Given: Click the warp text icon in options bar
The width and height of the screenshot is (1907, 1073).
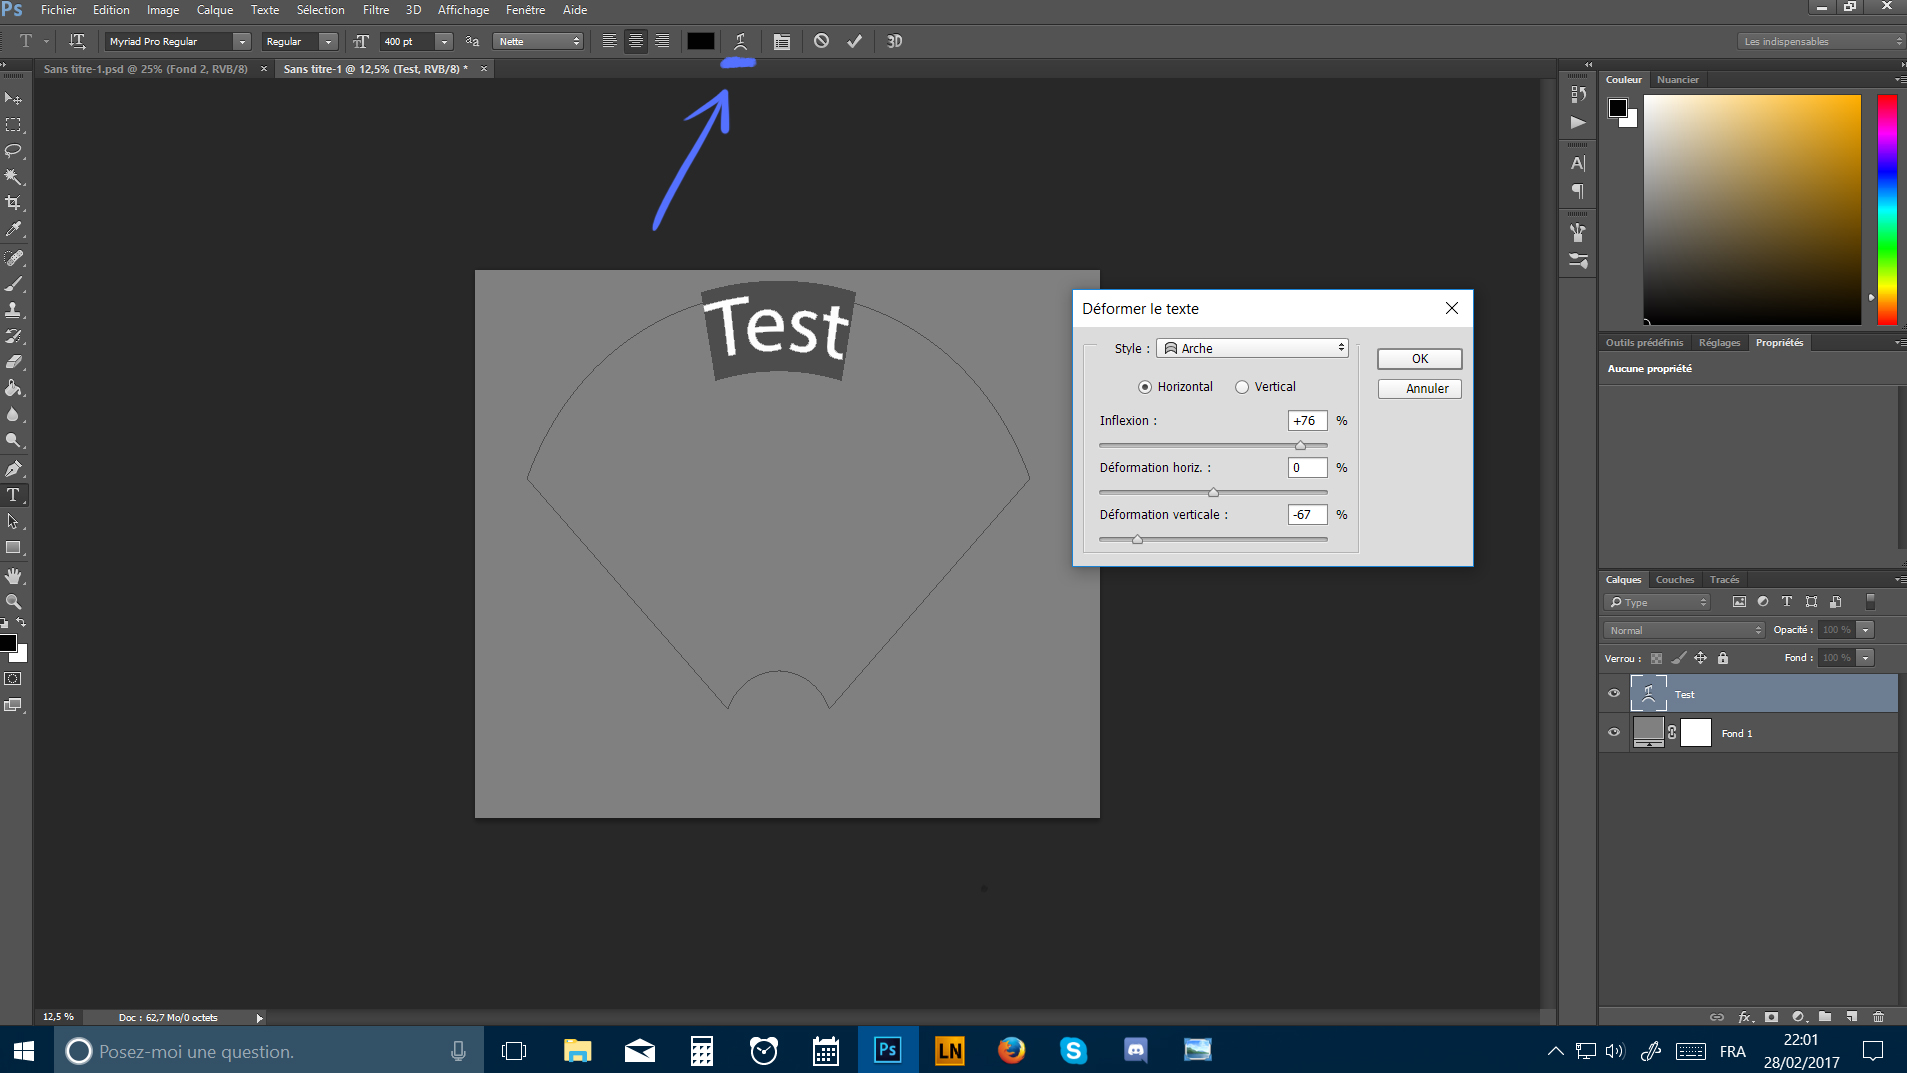Looking at the screenshot, I should pos(740,42).
